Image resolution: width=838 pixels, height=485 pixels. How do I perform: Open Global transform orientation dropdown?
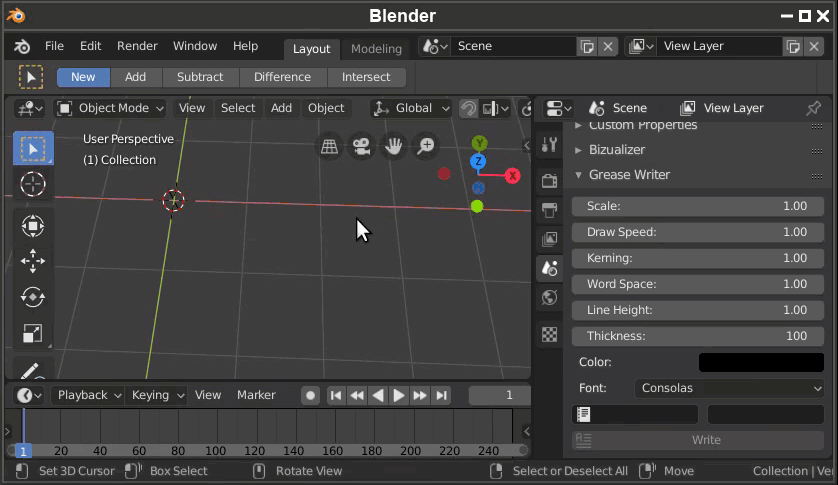pyautogui.click(x=410, y=109)
